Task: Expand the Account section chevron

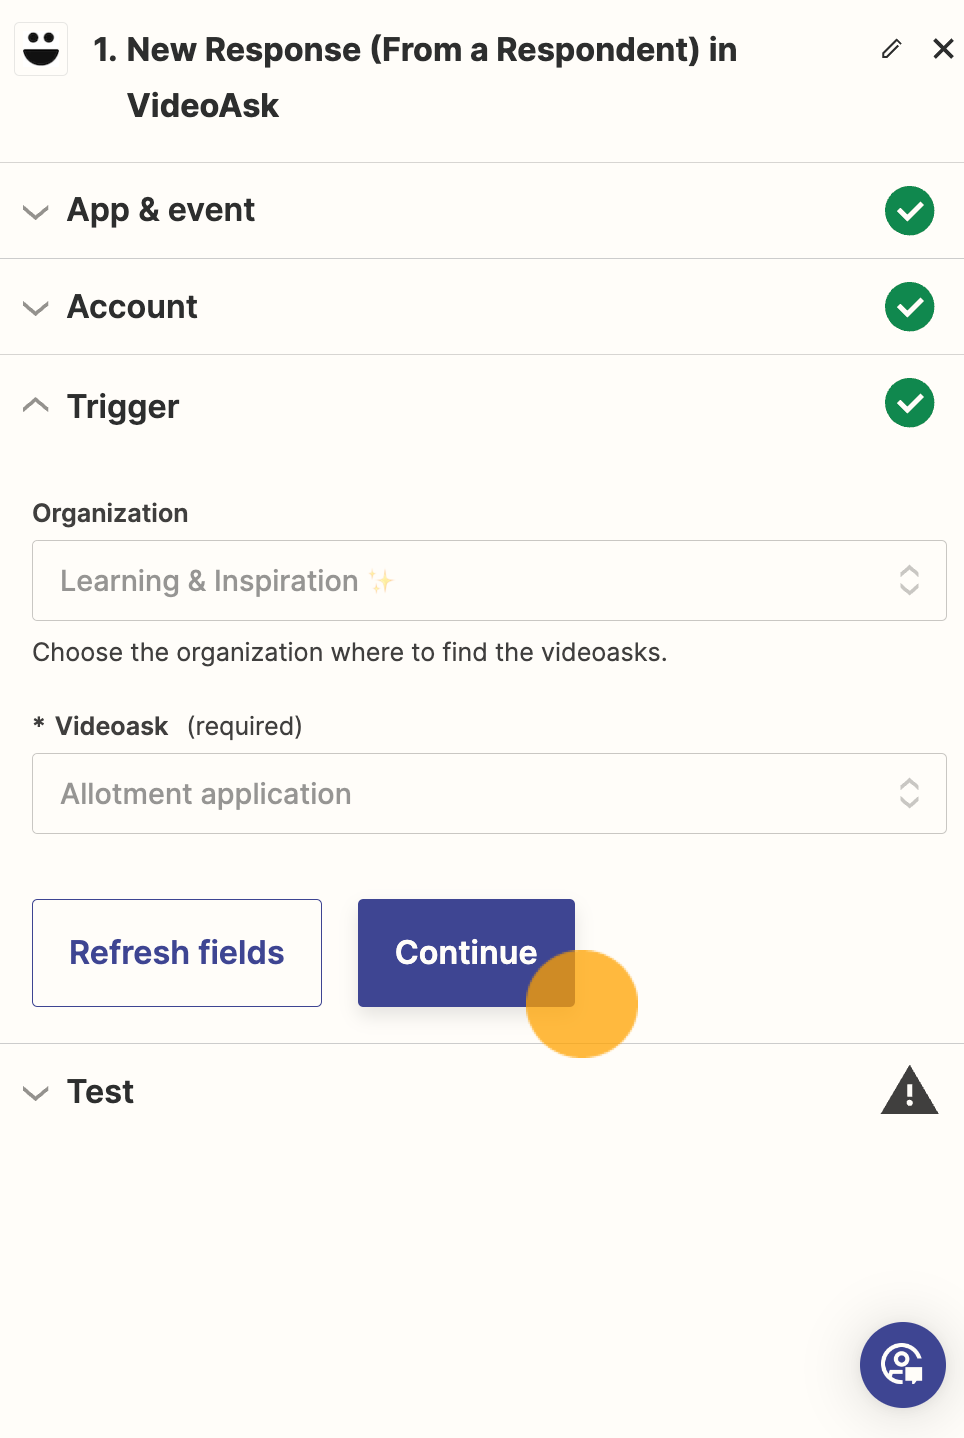Action: point(36,308)
